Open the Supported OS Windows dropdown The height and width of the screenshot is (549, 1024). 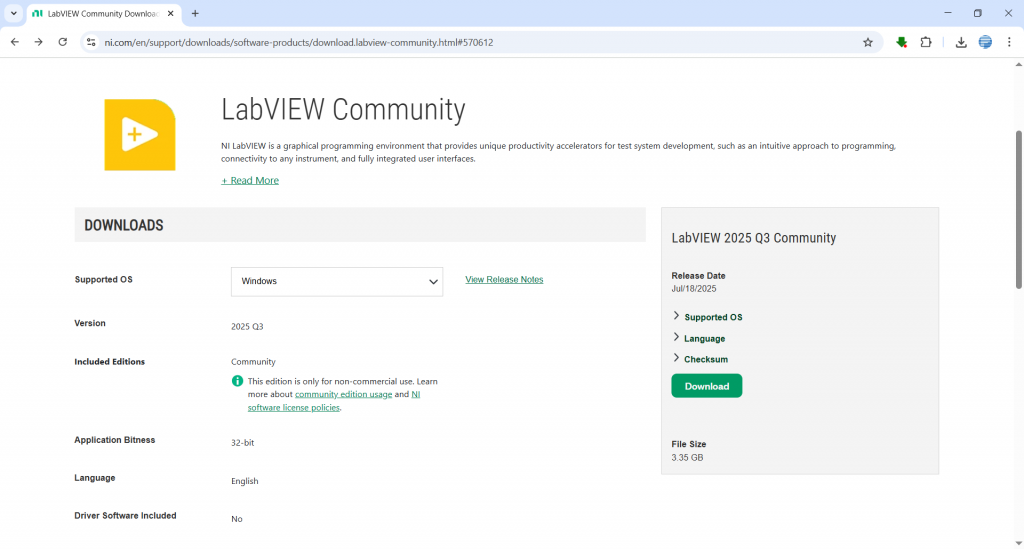point(336,281)
